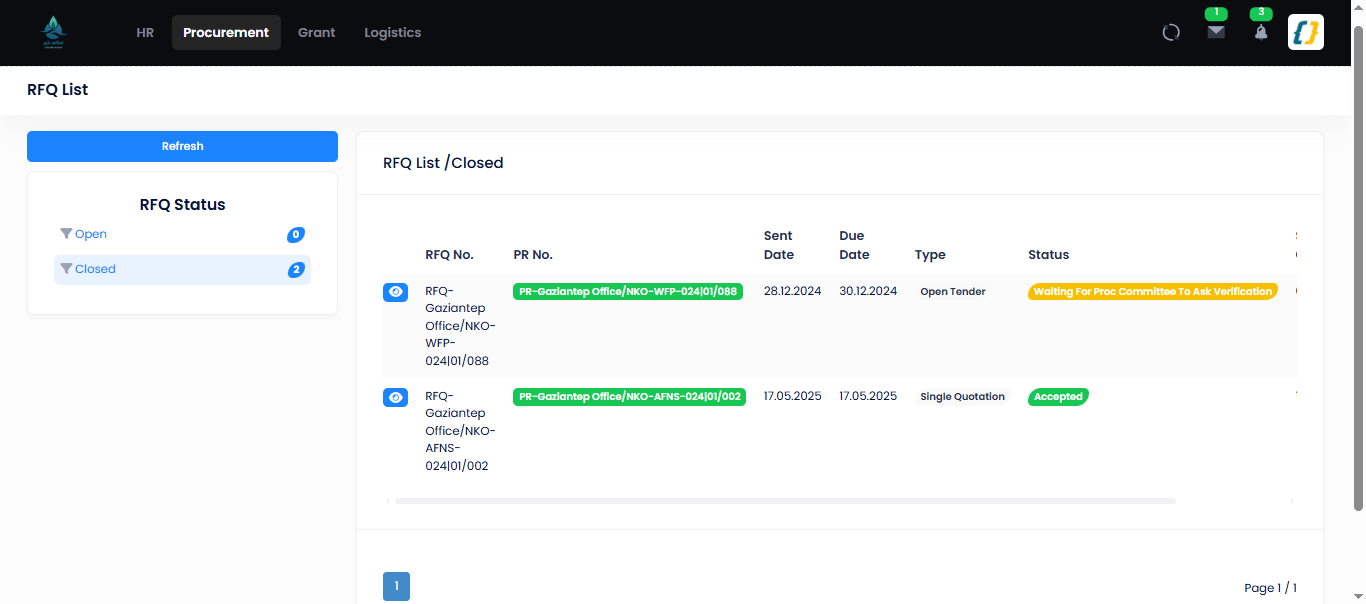Screen dimensions: 1366x604
Task: Click the horizontal scrollbar under the RFQ table
Action: [785, 500]
